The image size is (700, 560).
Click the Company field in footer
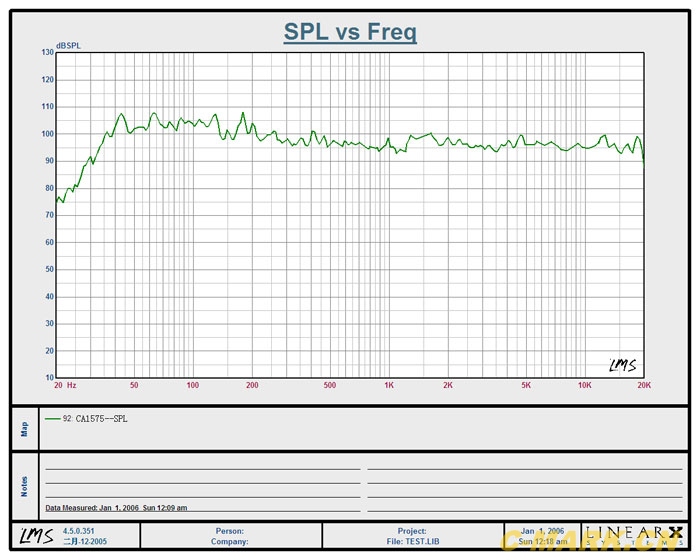229,542
